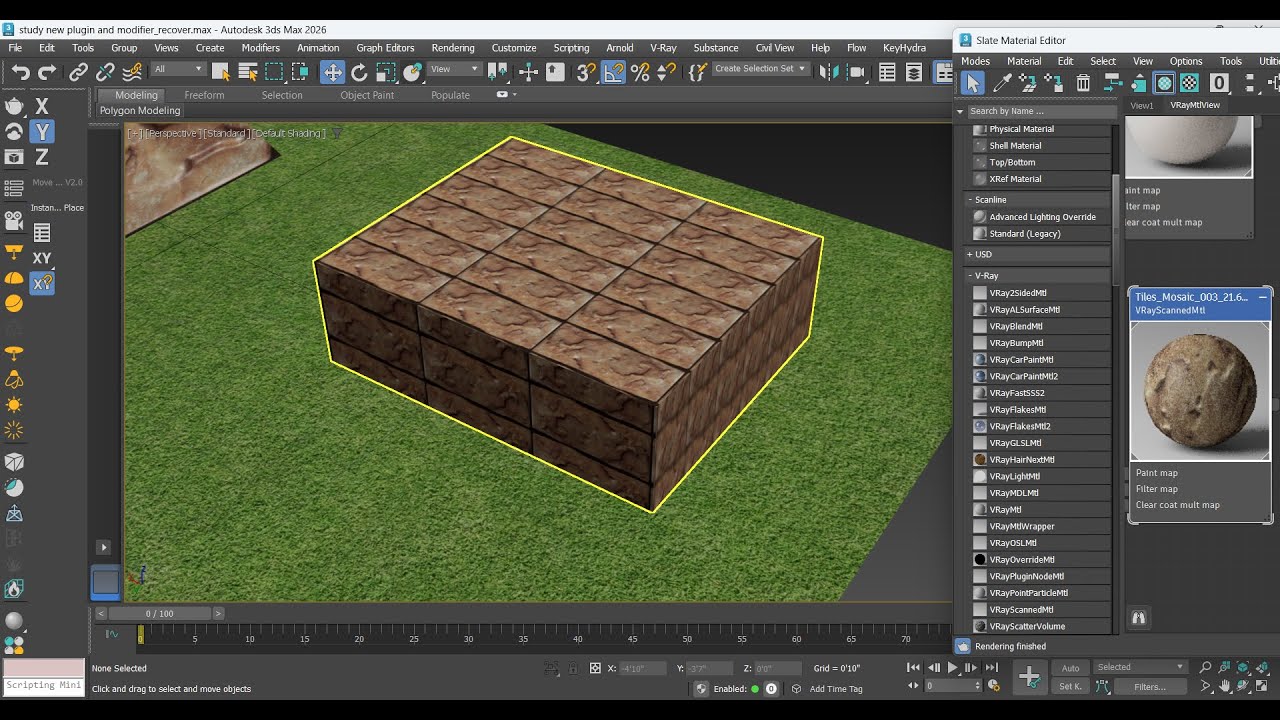This screenshot has height=720, width=1280.
Task: Click the Filter map slot on Tiles_Mosaic node
Action: coord(1157,489)
